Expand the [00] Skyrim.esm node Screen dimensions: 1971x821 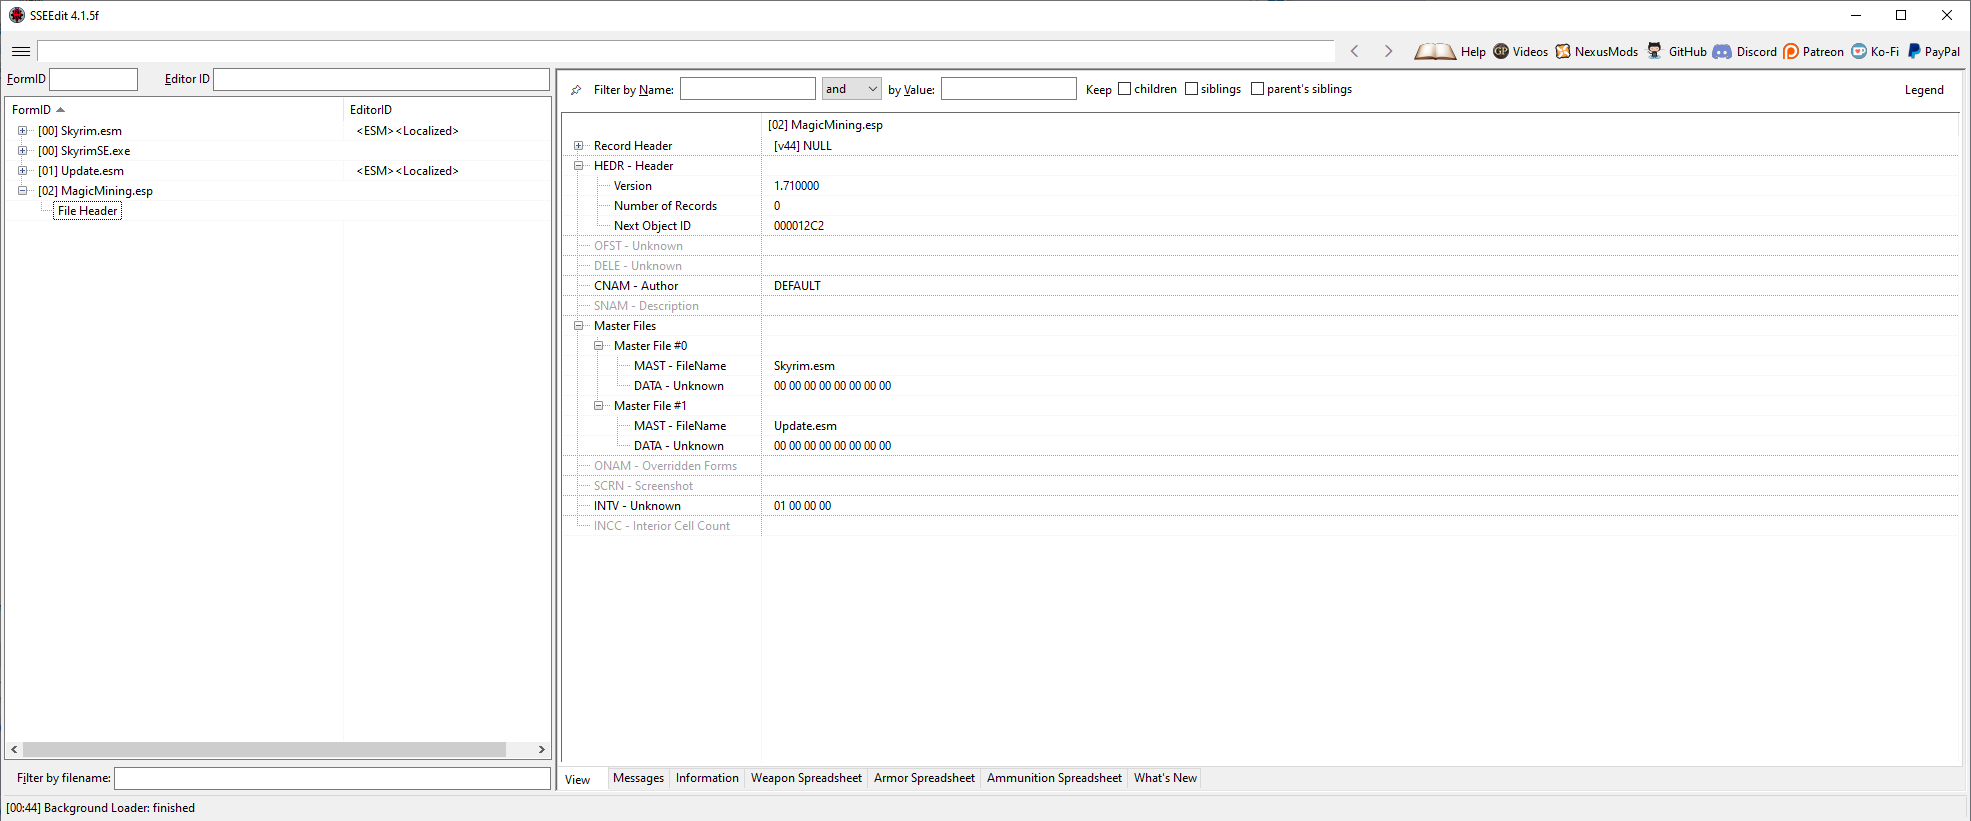pos(23,131)
